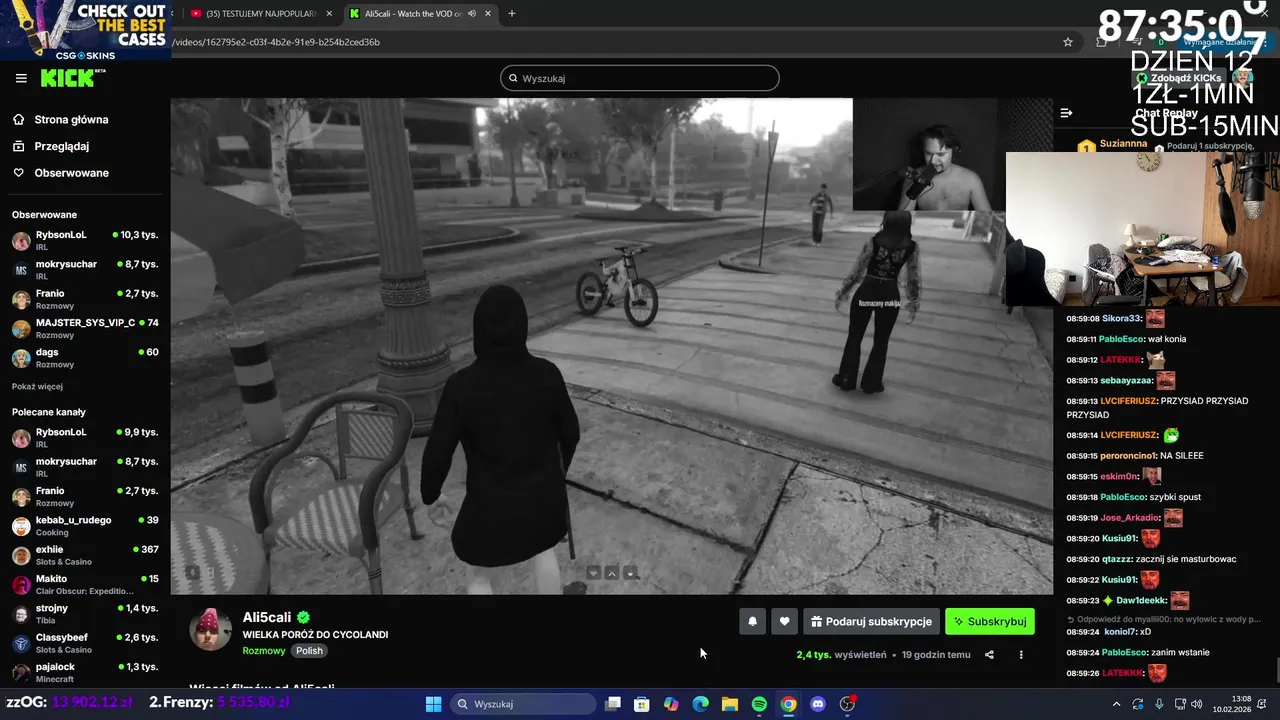
Task: Click the green Subskrybuj button
Action: click(990, 621)
